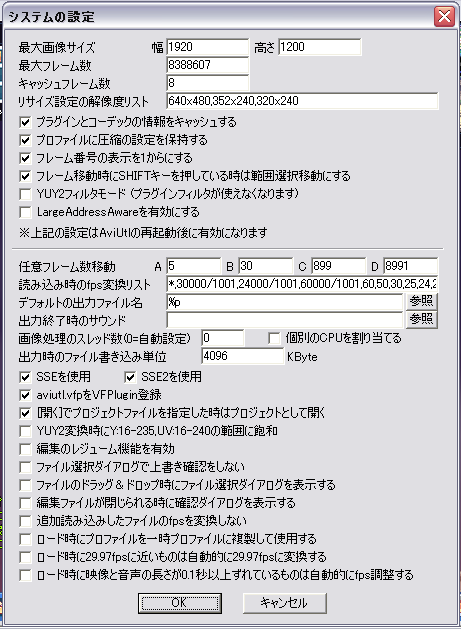This screenshot has width=461, height=629.
Task: Enable 個別のCPUを割り当てる checkbox
Action: pos(274,338)
